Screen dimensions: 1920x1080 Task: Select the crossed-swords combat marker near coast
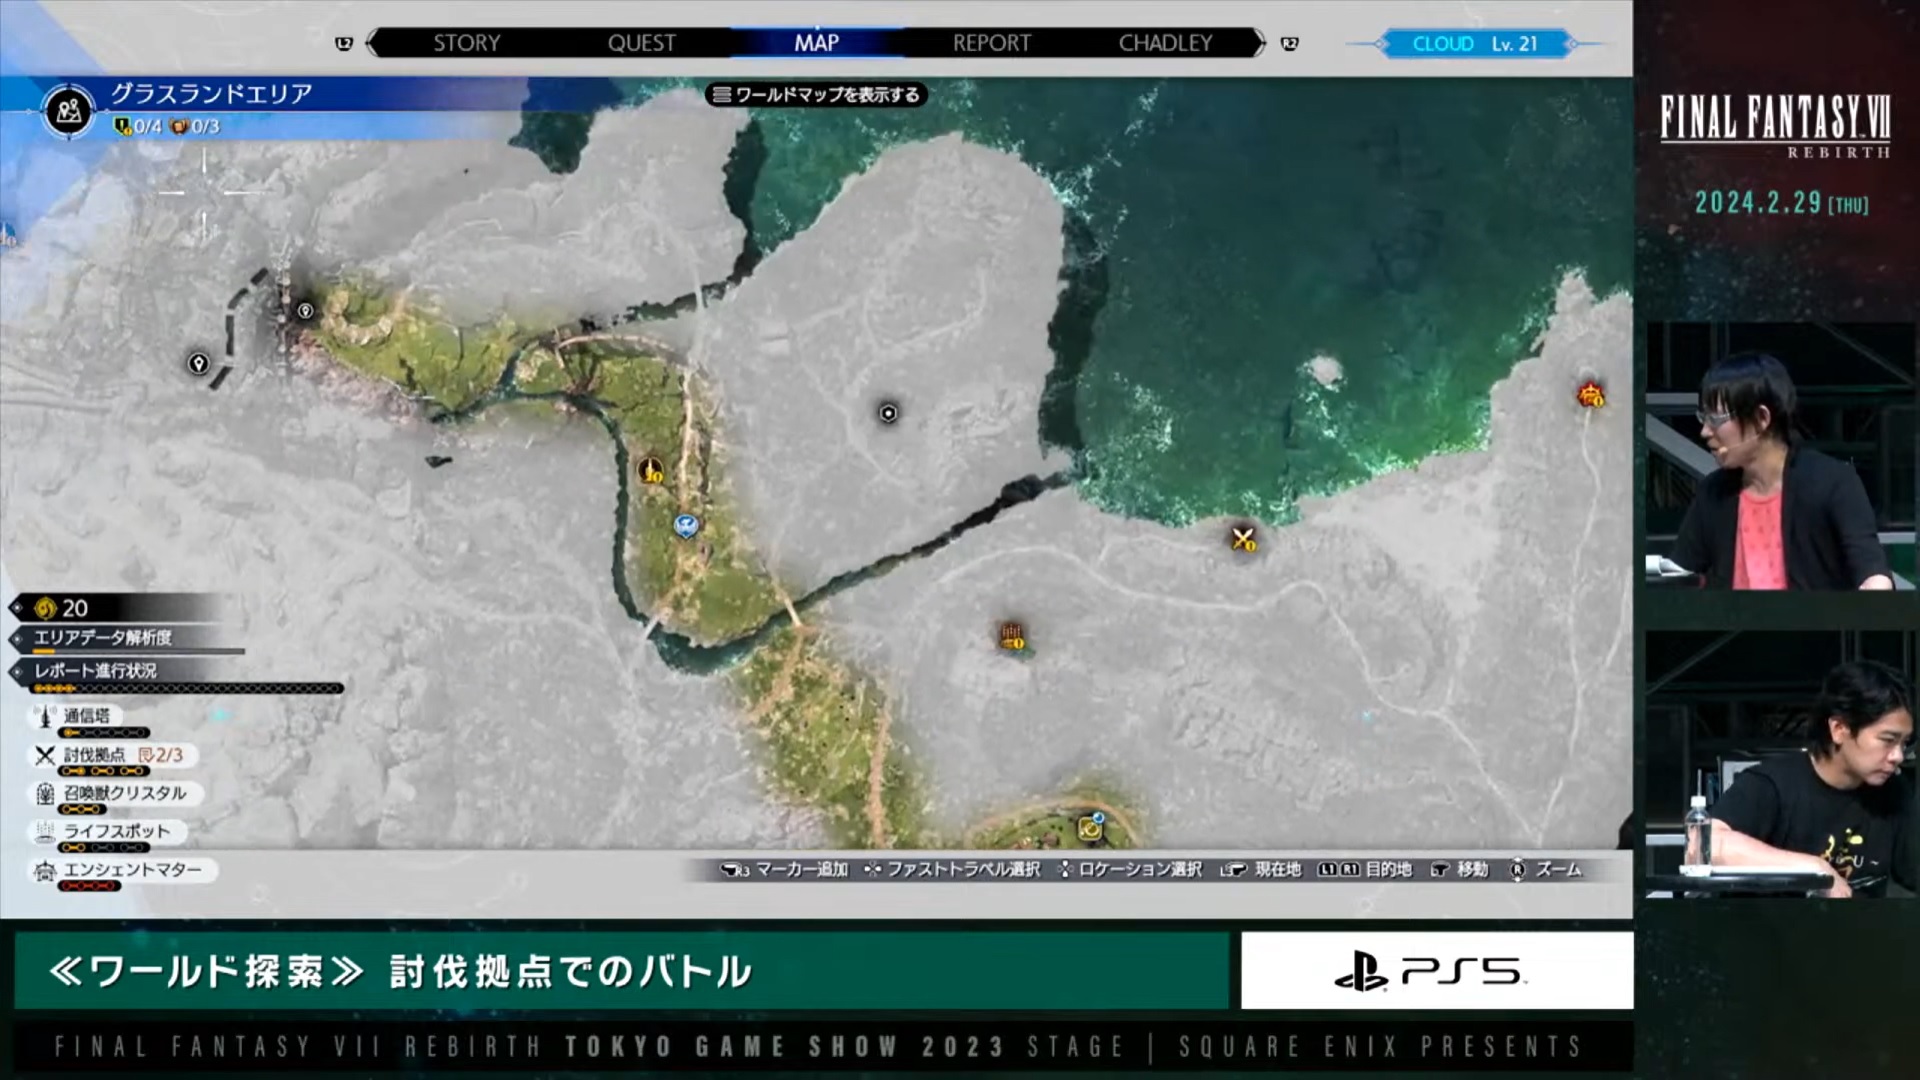(1243, 539)
